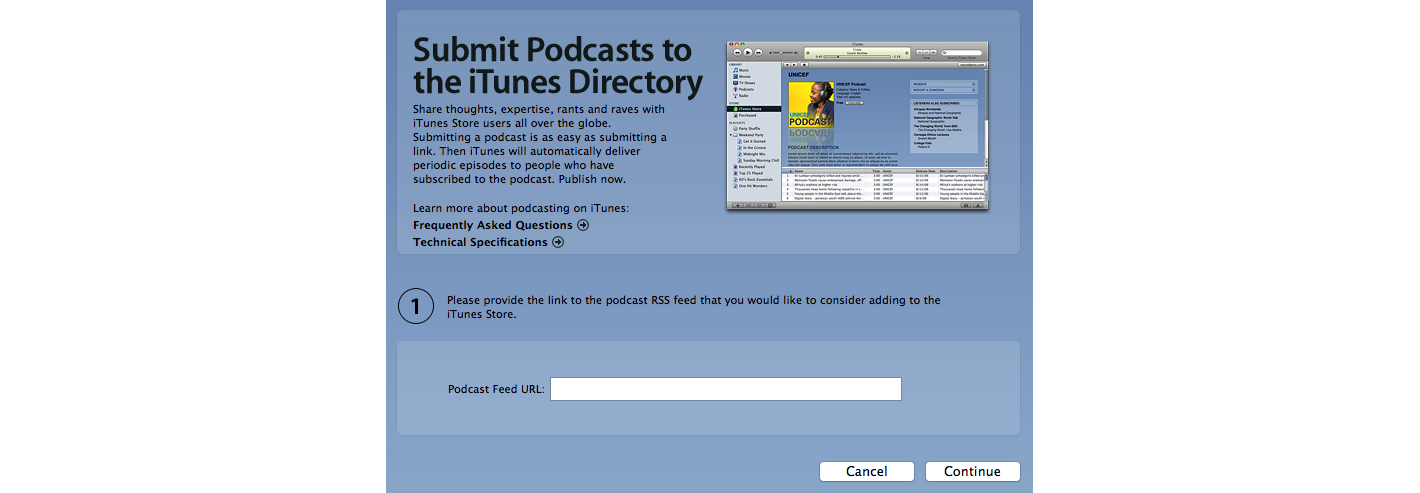
Task: Click the volume slider in the iTunes preview
Action: [x=783, y=52]
